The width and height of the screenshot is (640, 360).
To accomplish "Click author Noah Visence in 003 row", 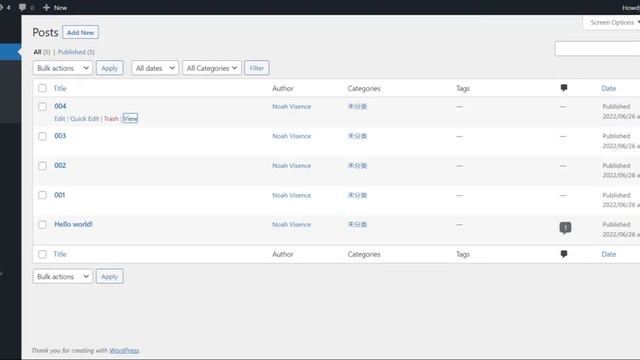I will (x=291, y=136).
